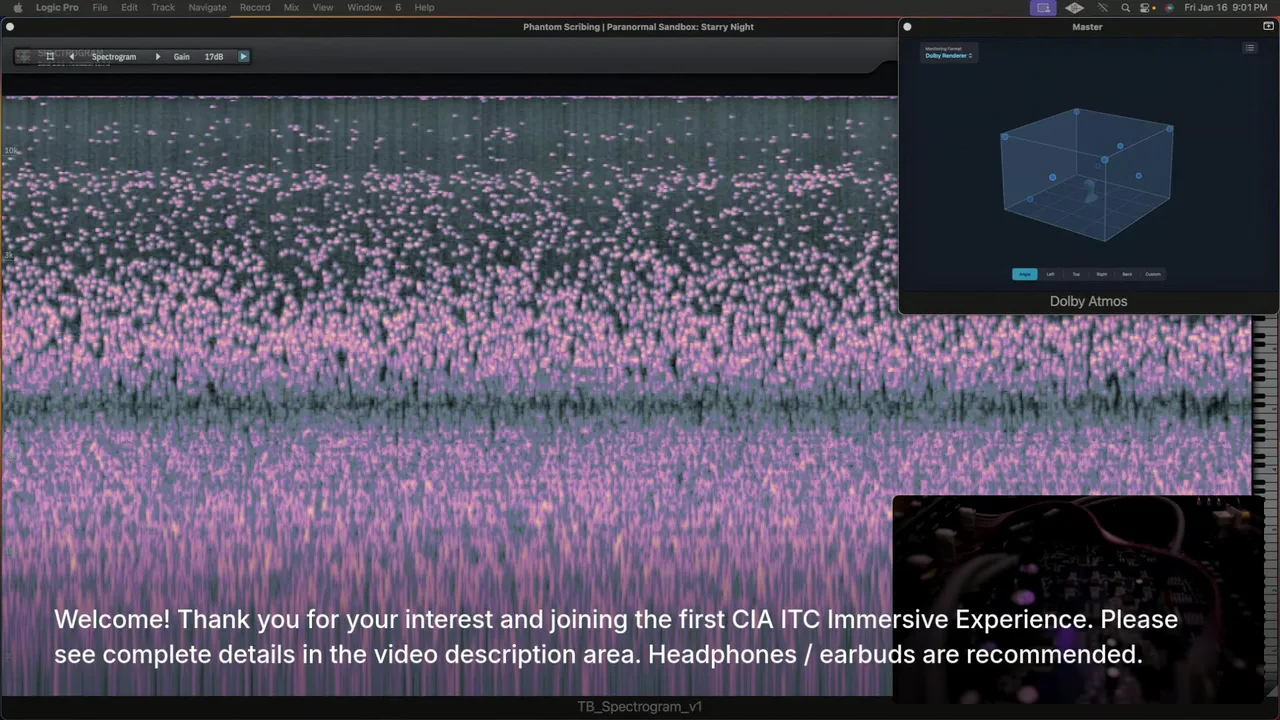Click the Dolby Atmos label

click(1088, 301)
